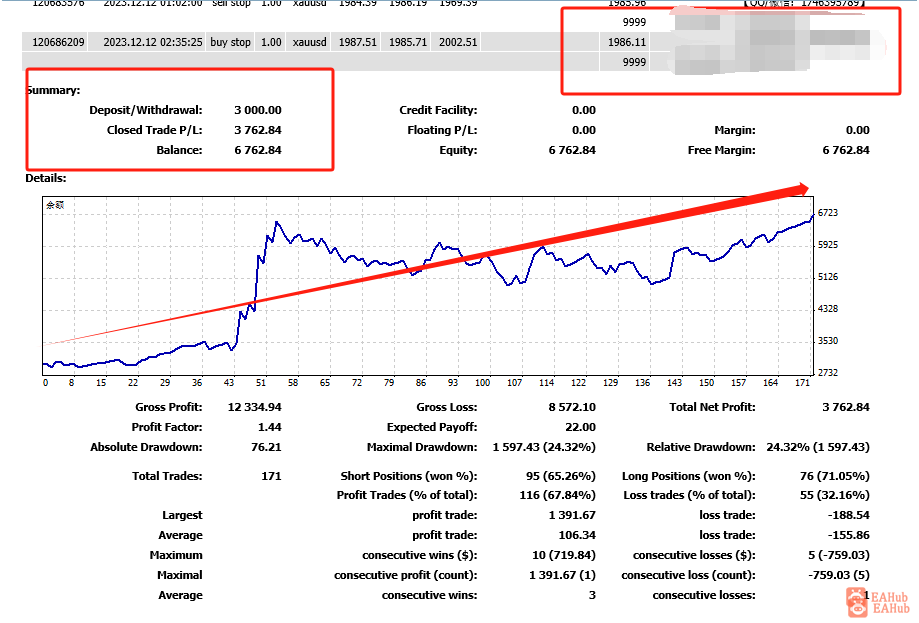Screen dimensions: 919x623
Task: Select the timestamp 2023.12.12 02:35:25
Action: [152, 42]
